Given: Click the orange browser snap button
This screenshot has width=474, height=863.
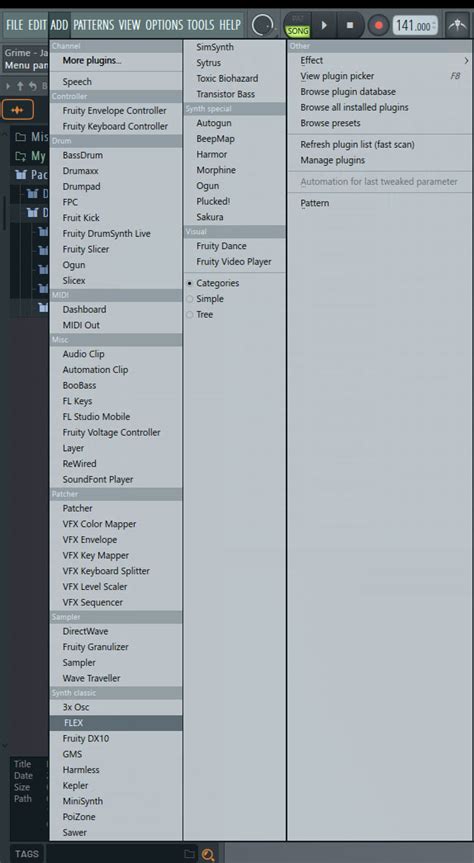Looking at the screenshot, I should pyautogui.click(x=18, y=110).
